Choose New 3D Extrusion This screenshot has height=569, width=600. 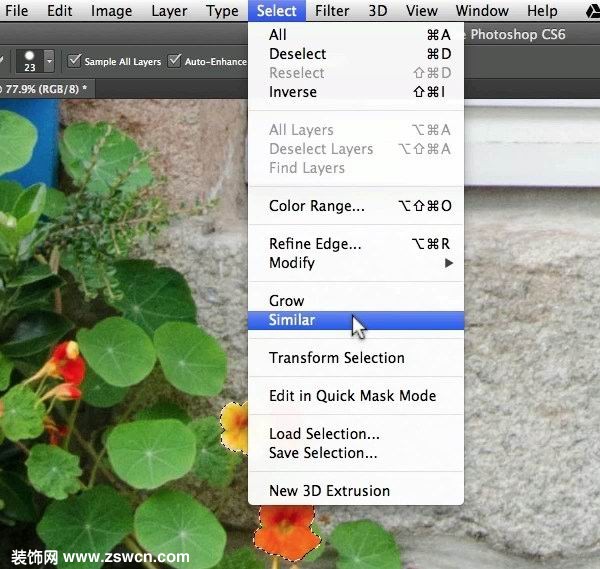[x=356, y=491]
